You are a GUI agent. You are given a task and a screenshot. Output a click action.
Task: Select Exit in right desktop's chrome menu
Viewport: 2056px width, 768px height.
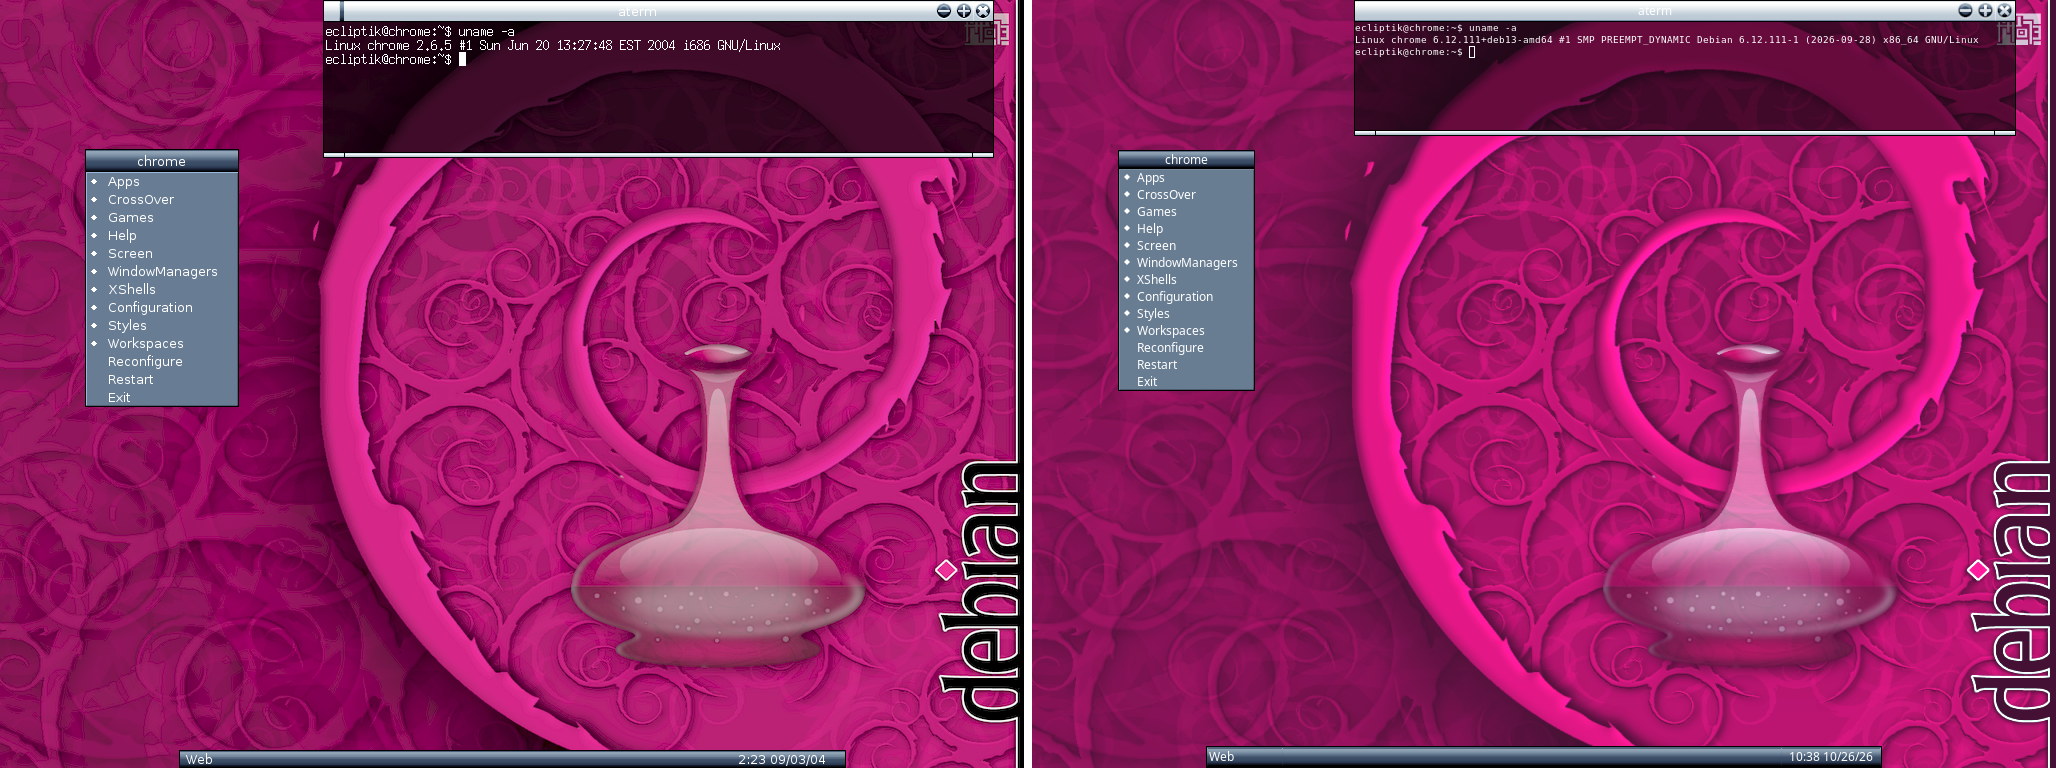(x=1186, y=381)
